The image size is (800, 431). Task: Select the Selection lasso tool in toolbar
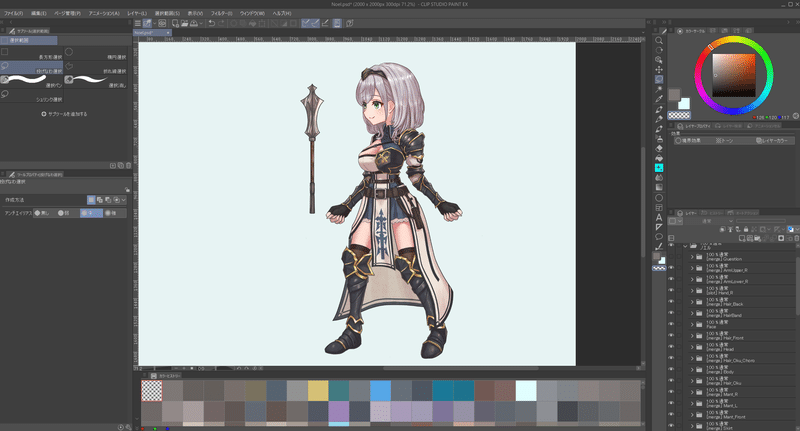click(659, 80)
